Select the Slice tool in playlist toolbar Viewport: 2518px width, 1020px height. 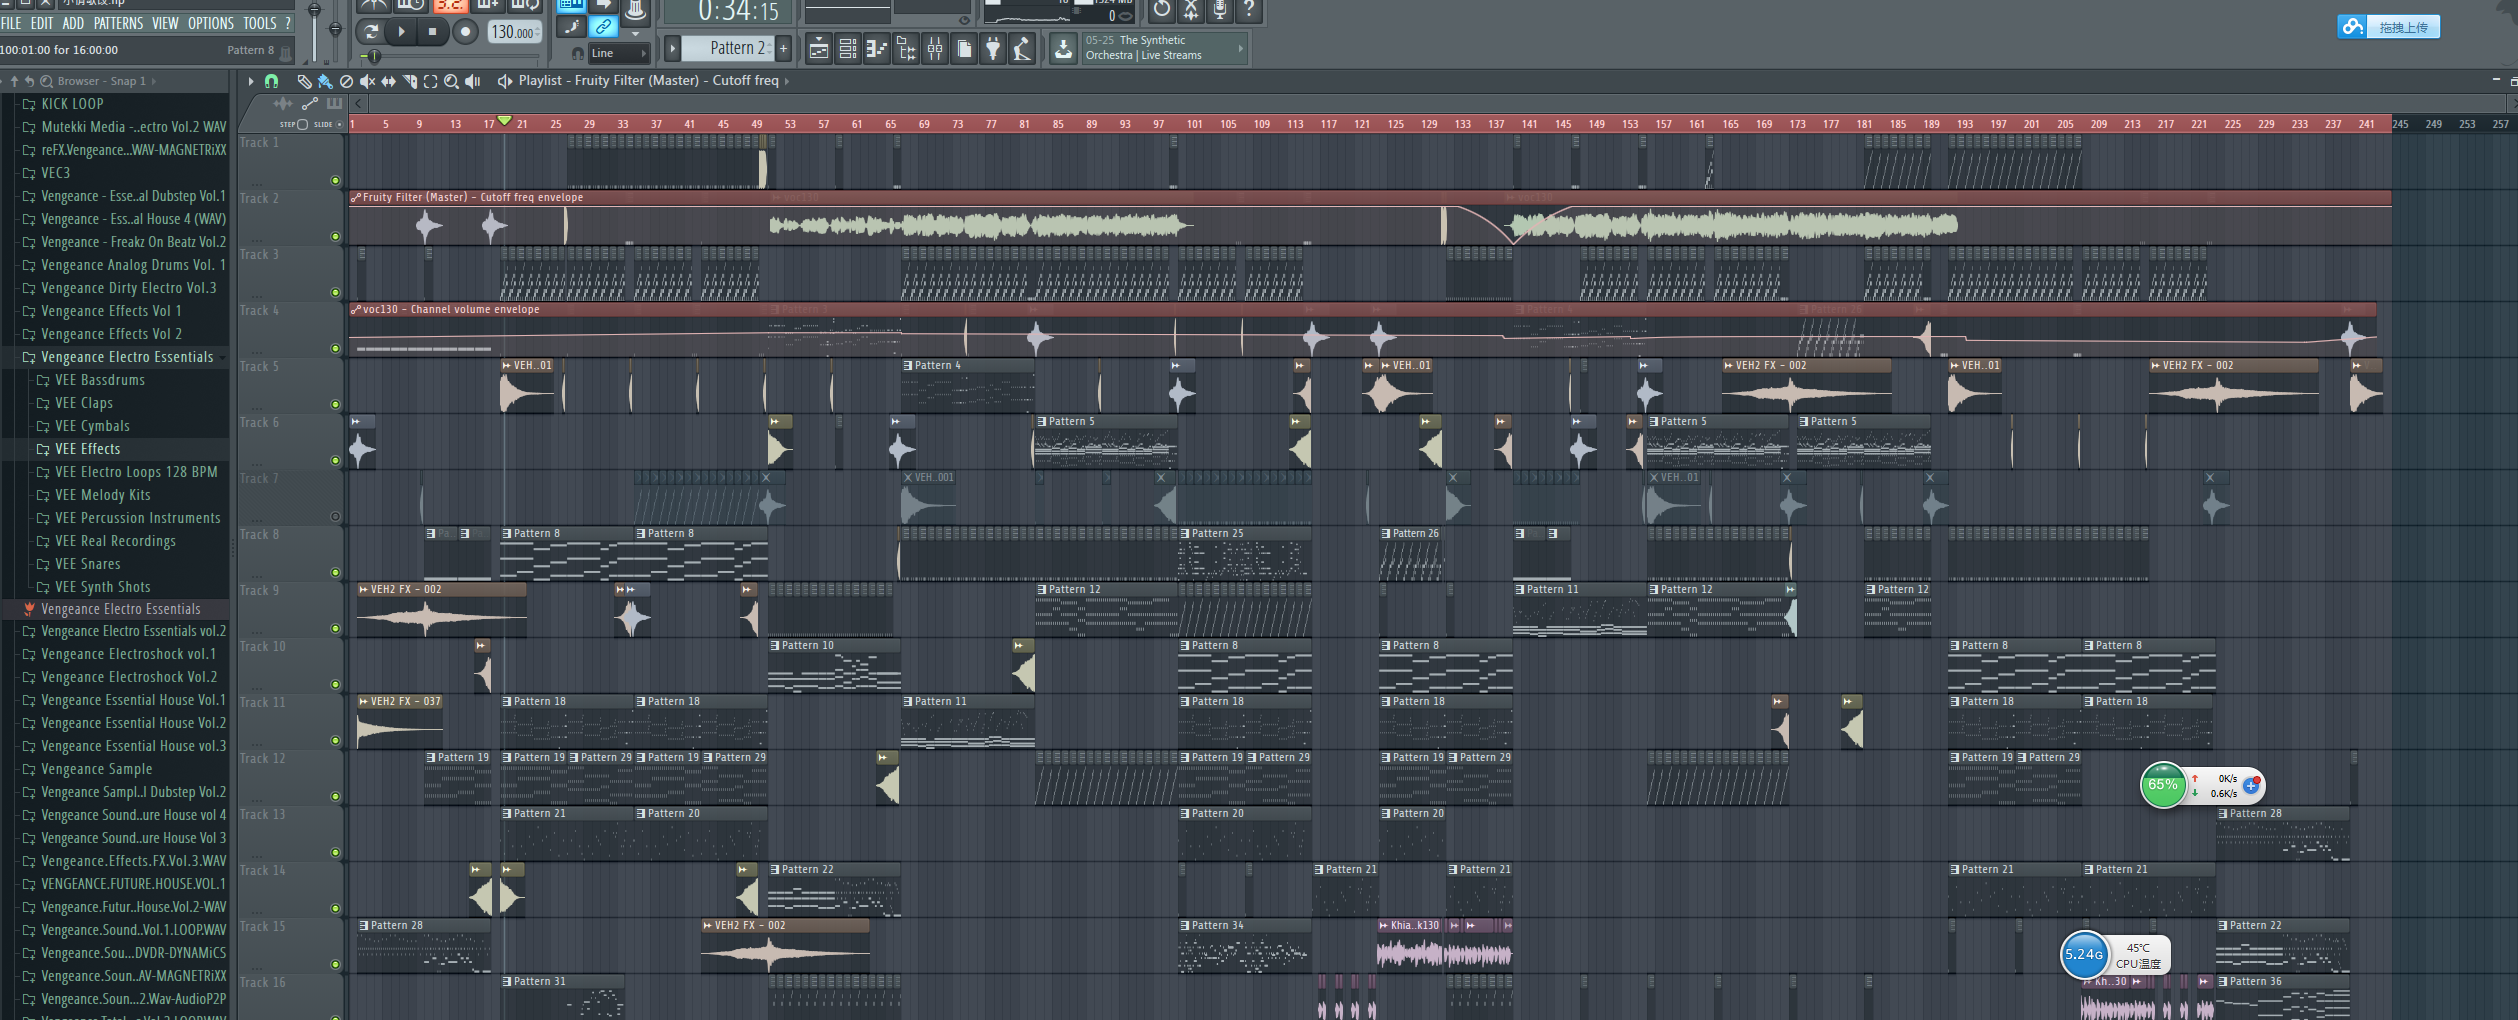(409, 81)
